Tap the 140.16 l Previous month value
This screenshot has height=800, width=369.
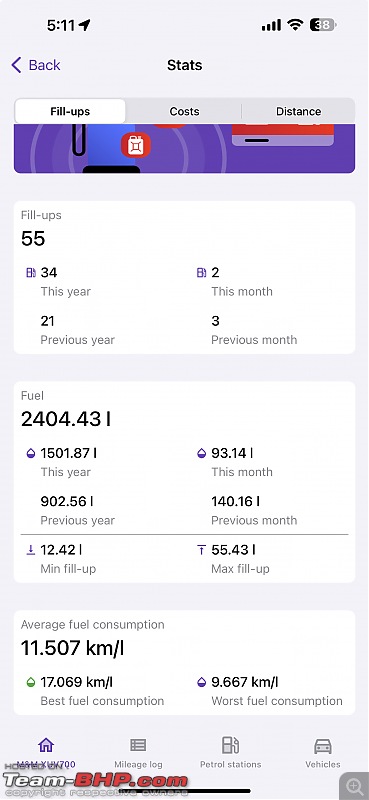[x=236, y=502]
